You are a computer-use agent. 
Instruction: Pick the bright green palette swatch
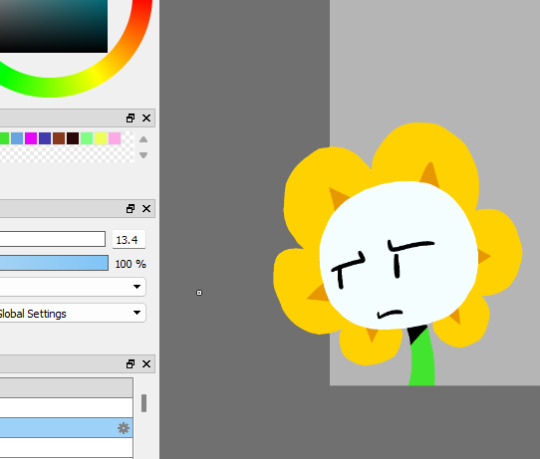(4, 138)
